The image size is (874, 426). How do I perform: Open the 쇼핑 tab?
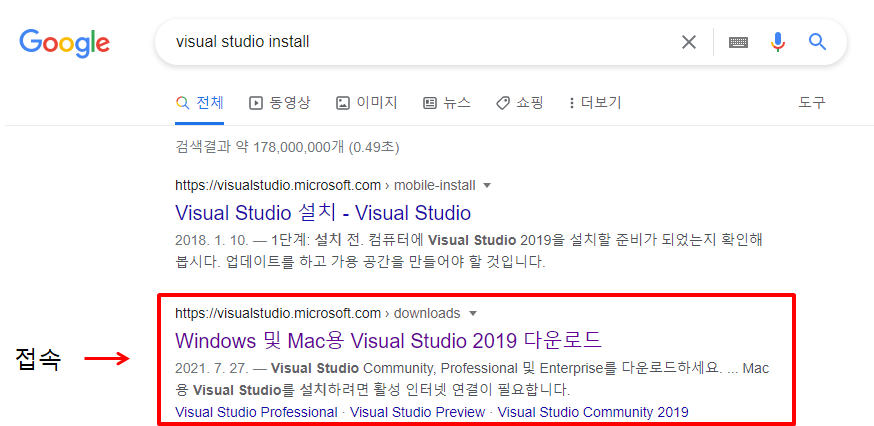(519, 103)
